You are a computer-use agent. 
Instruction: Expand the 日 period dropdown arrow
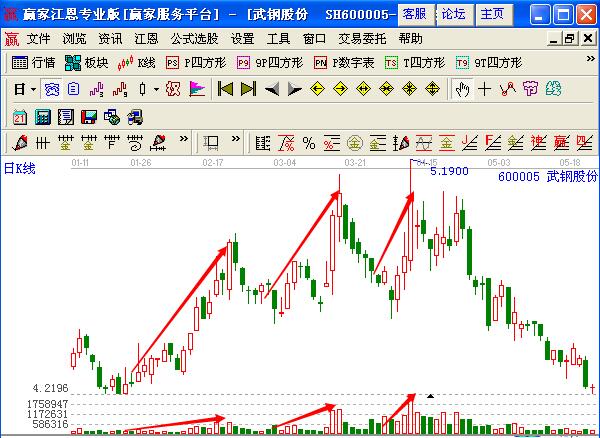tap(33, 89)
